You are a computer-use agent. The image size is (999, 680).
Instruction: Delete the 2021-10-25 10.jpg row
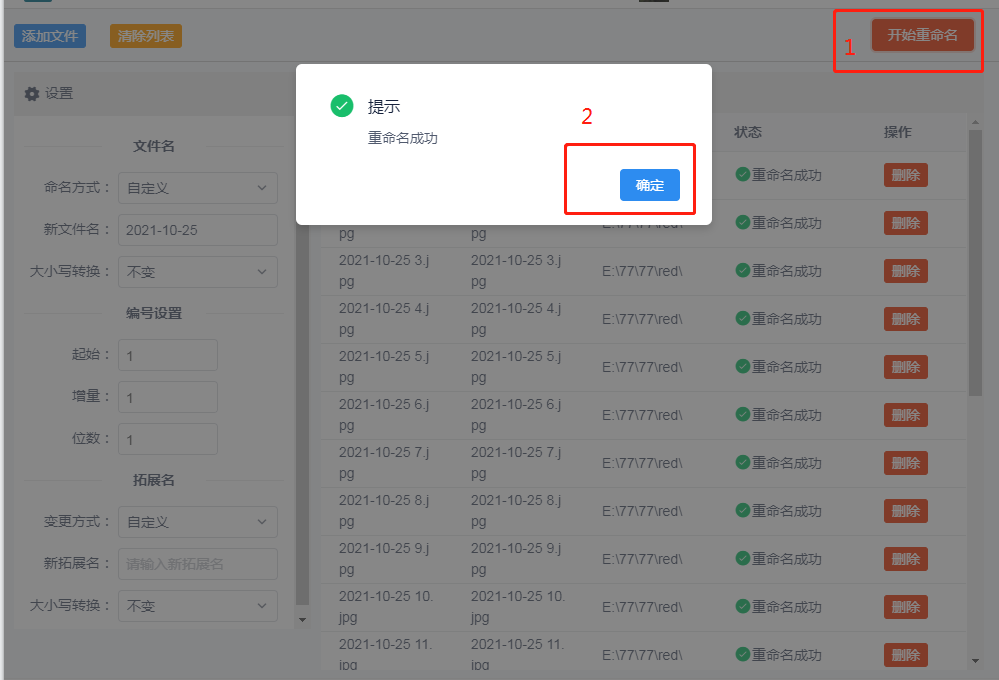pos(905,607)
